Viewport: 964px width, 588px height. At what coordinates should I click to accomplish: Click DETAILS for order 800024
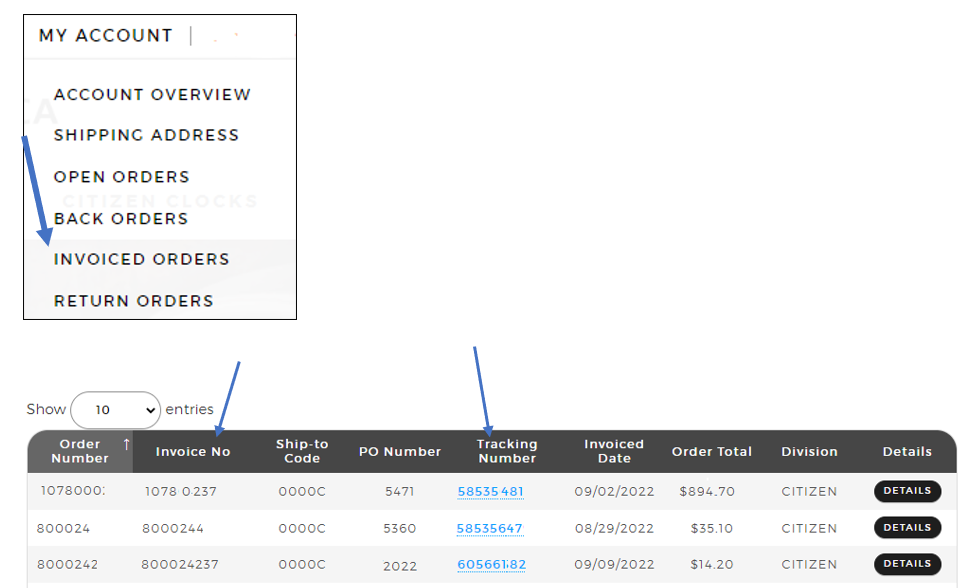[907, 527]
